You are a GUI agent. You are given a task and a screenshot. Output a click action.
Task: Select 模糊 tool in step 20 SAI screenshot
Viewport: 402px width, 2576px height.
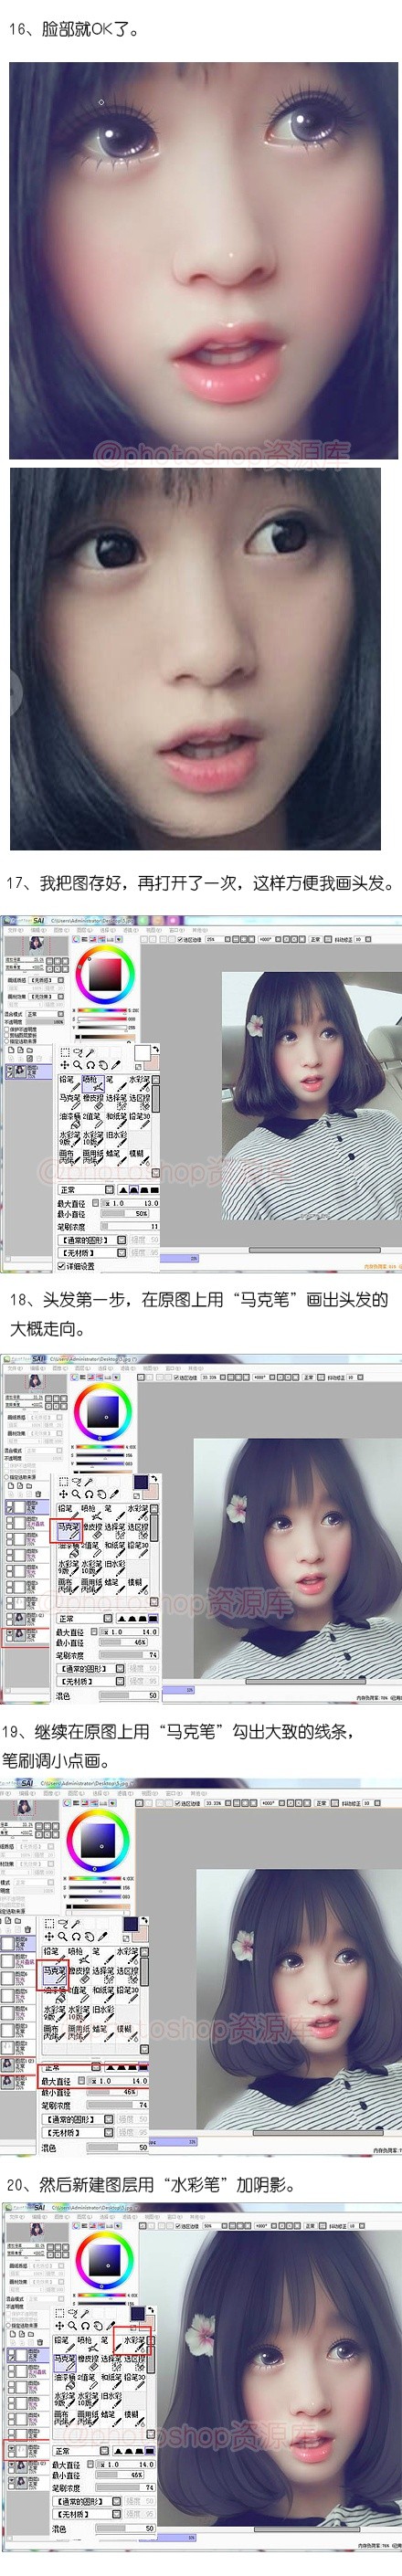coord(135,2418)
